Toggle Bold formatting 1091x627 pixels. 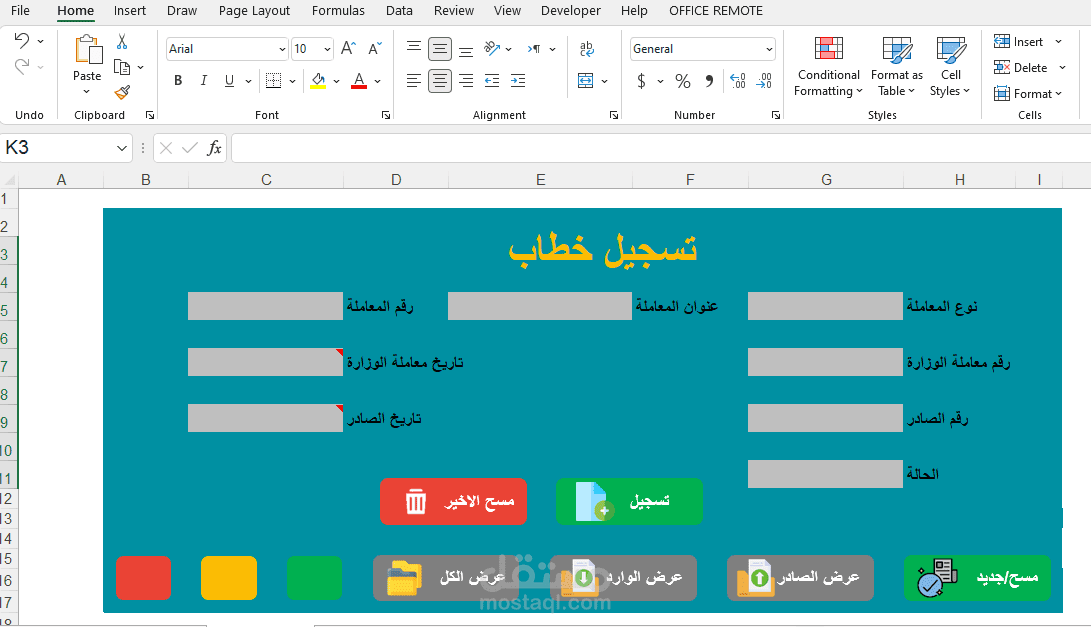178,81
